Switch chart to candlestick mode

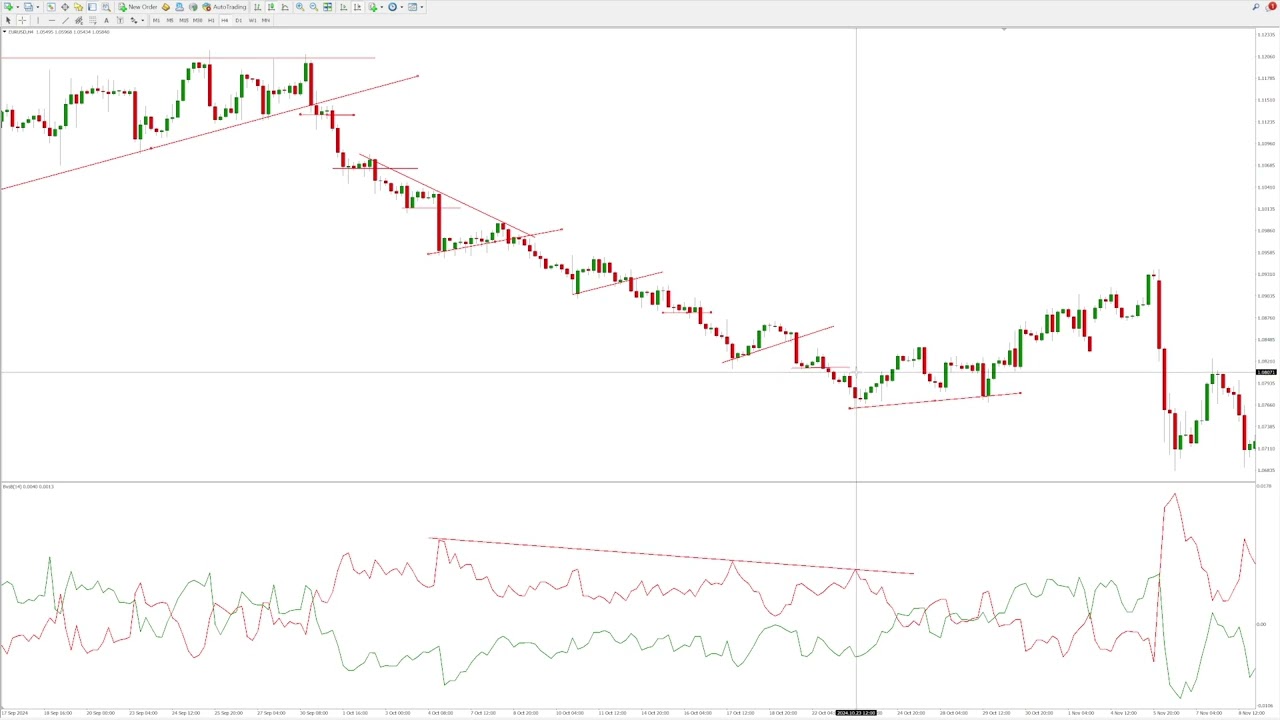coord(271,7)
